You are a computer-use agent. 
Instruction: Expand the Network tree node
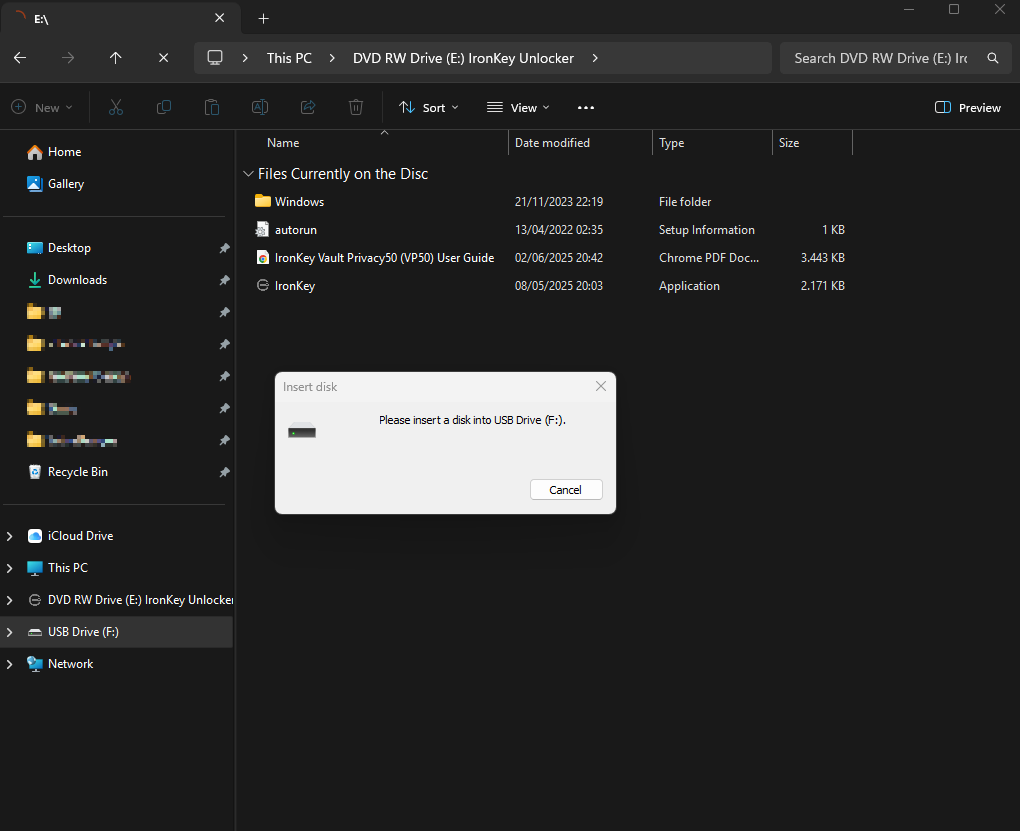pos(10,664)
